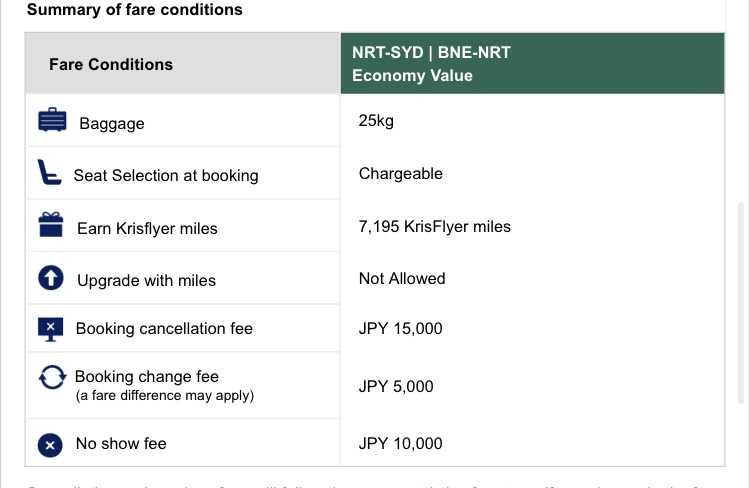Click the vertical scrollbar on the right
The width and height of the screenshot is (750, 488).
tap(741, 301)
